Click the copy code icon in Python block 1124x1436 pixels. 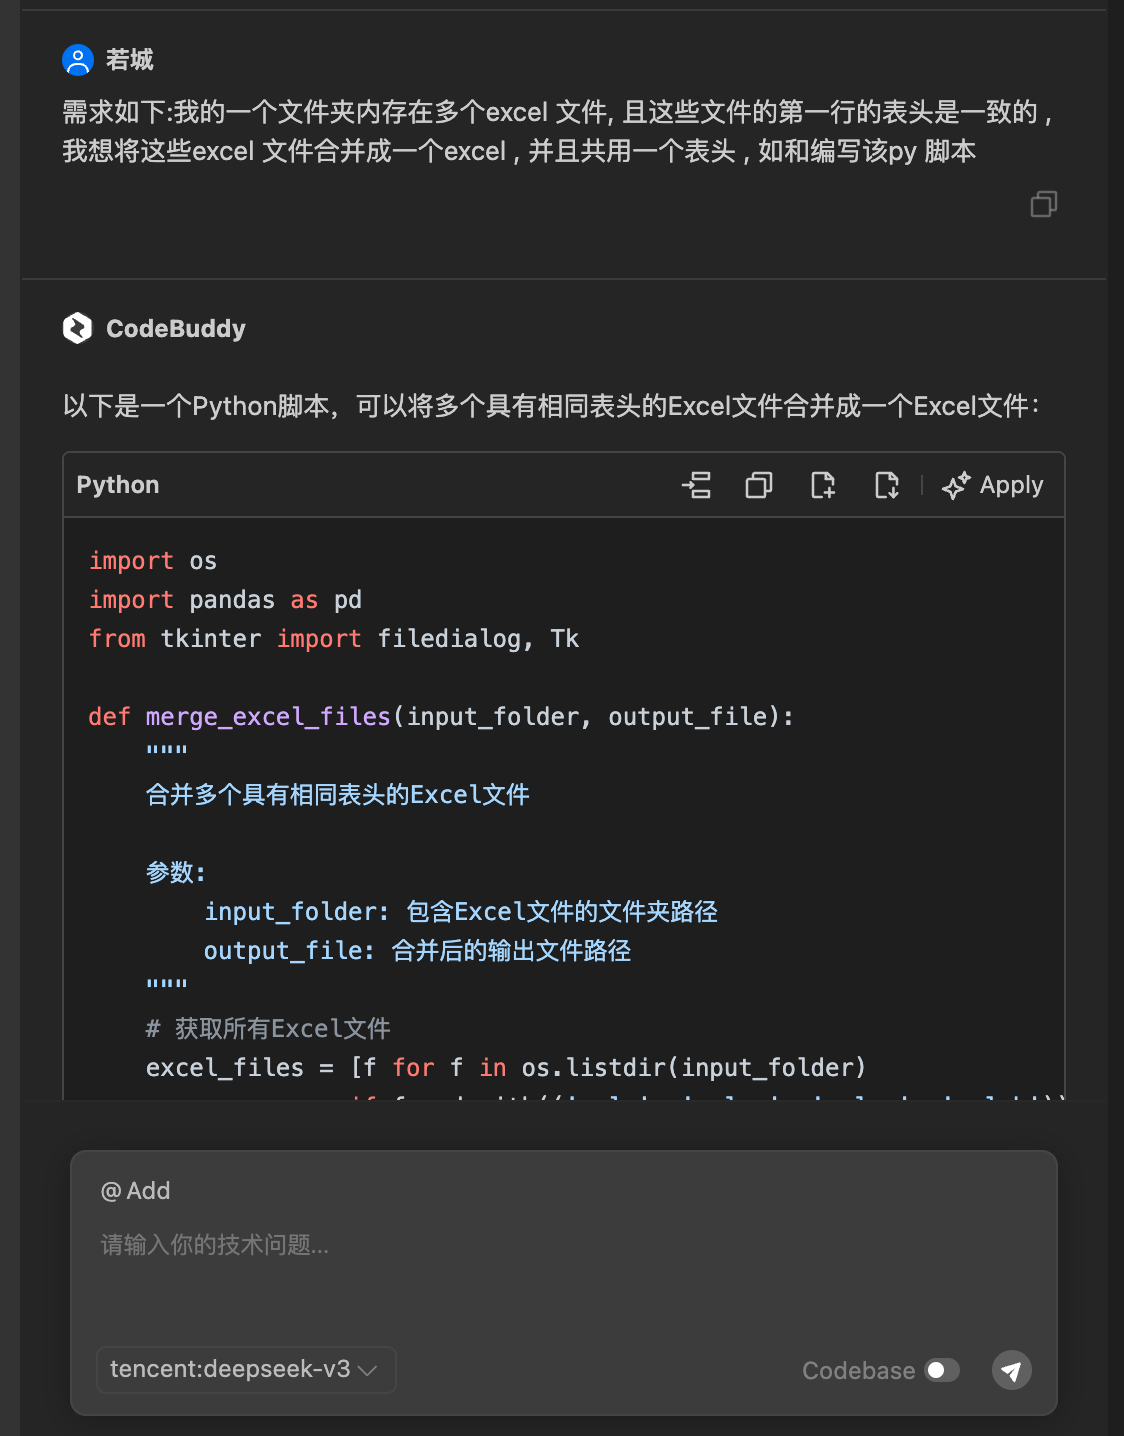point(758,485)
